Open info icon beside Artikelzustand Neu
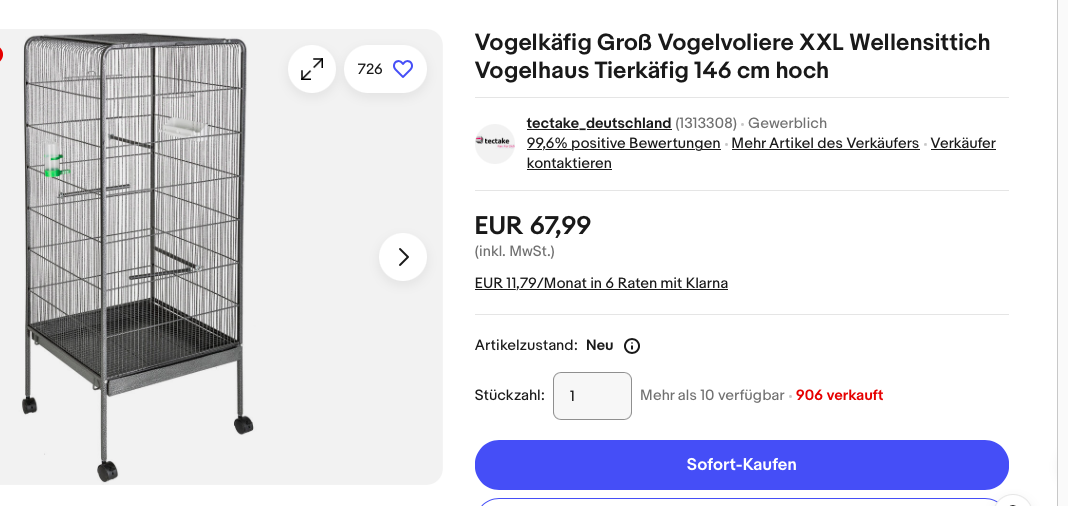This screenshot has width=1068, height=506. click(632, 346)
